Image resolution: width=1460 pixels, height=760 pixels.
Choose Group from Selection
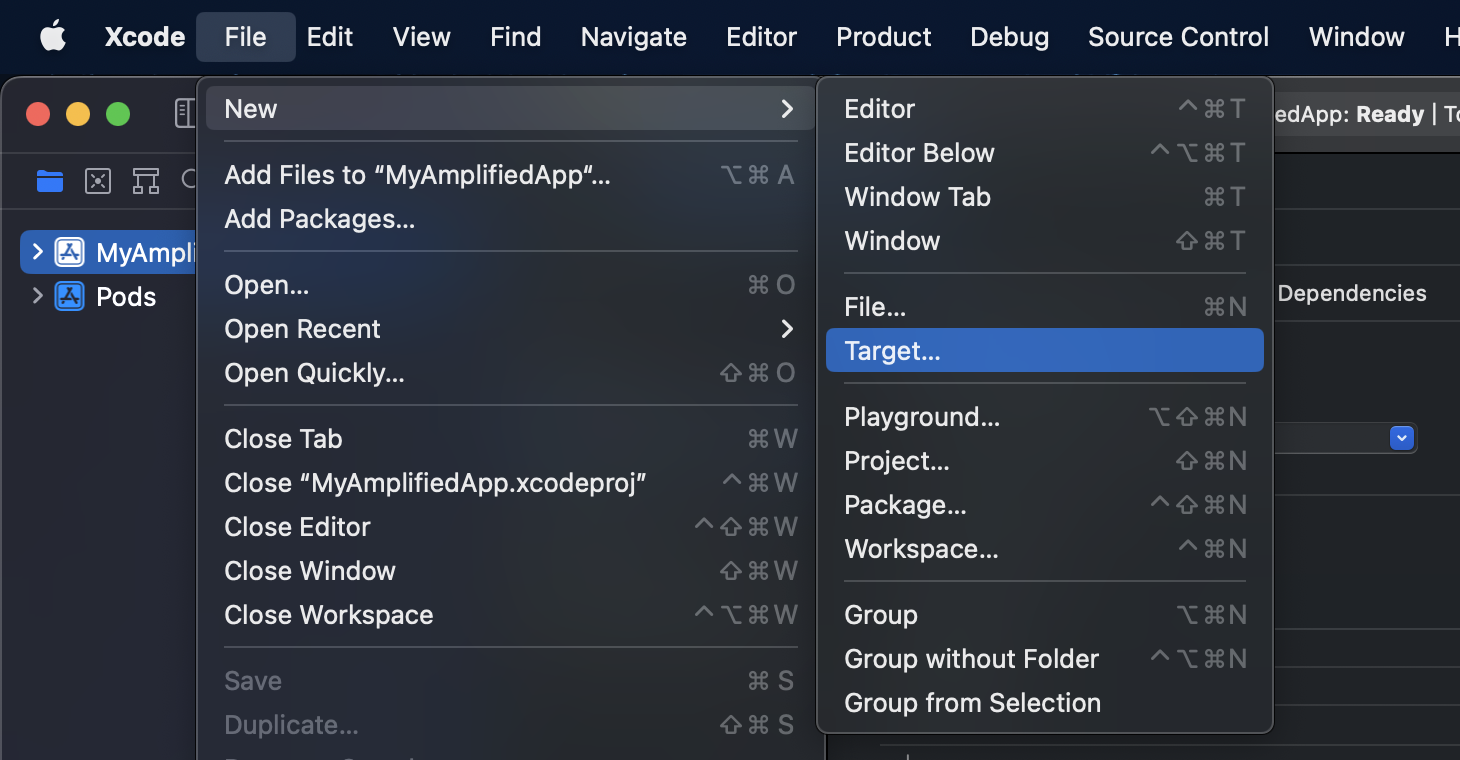[1045, 703]
